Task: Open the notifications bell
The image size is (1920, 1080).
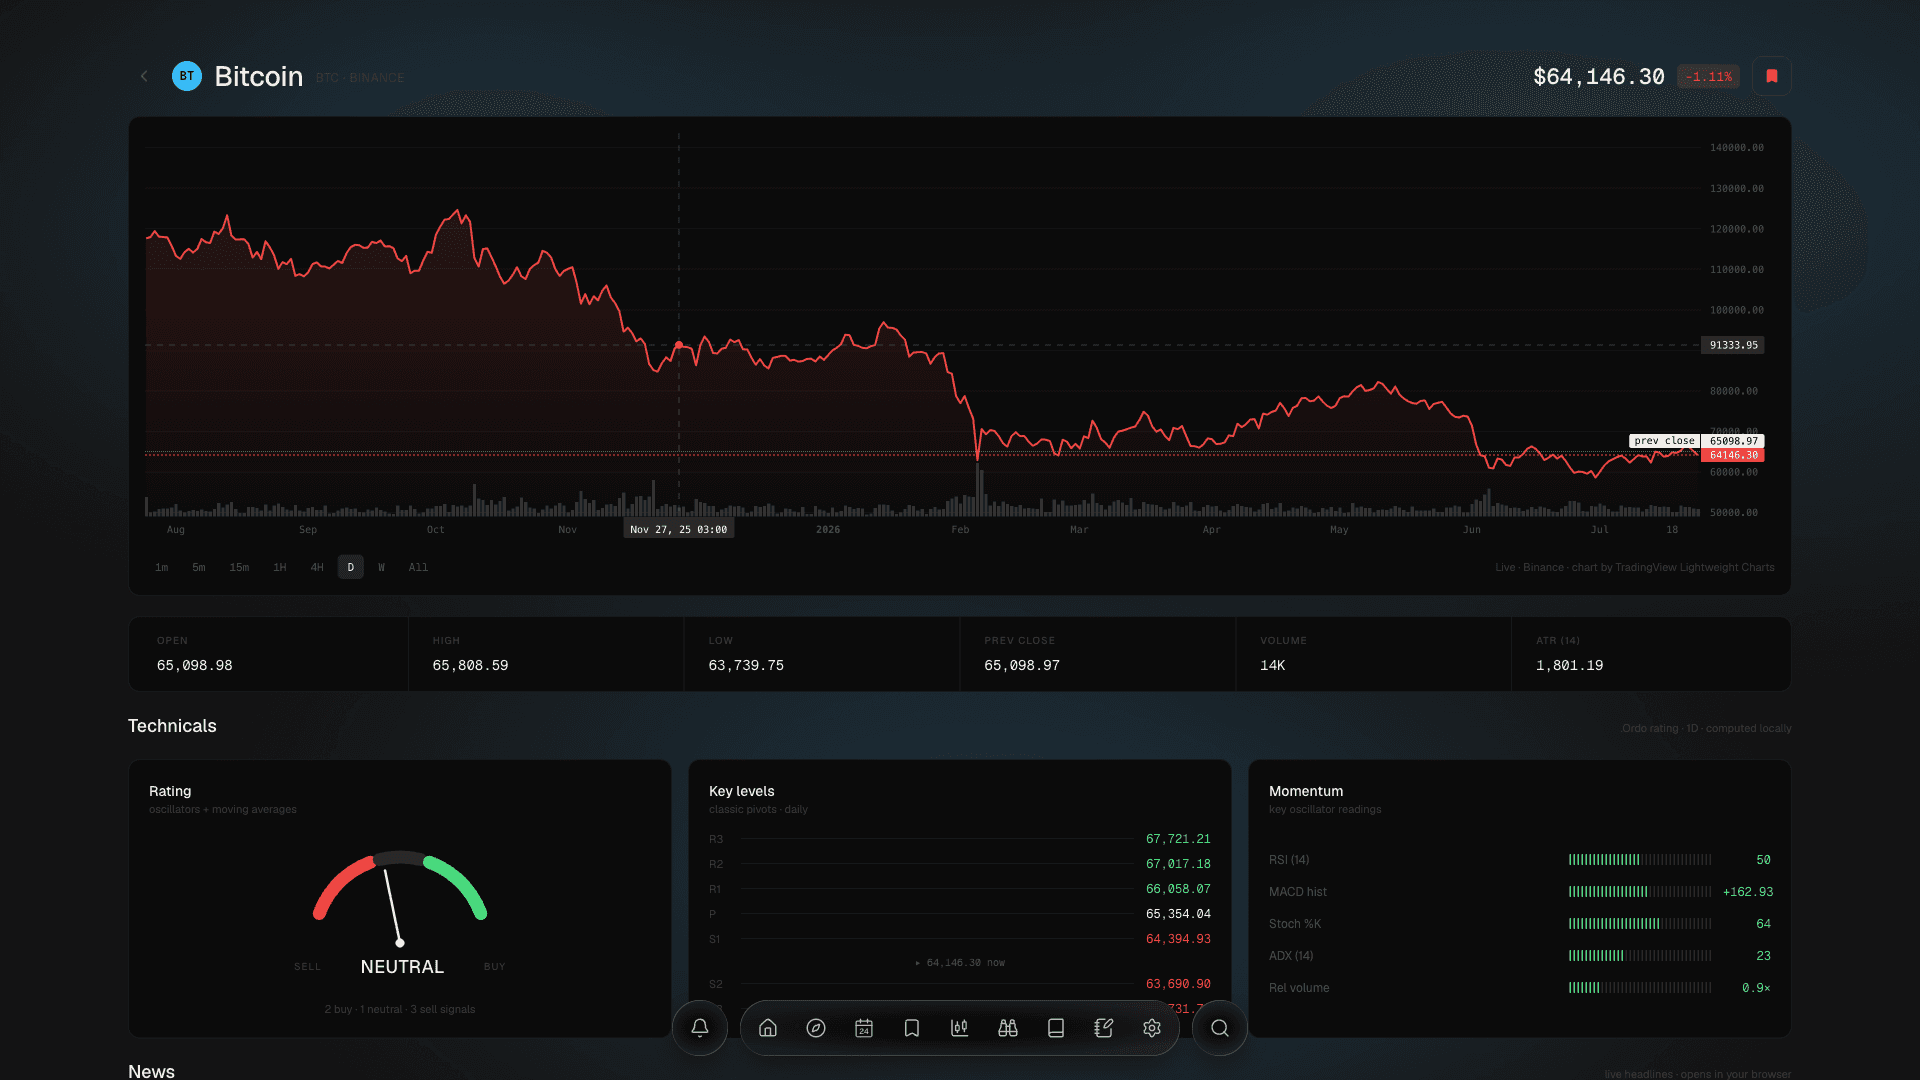Action: [x=700, y=1028]
